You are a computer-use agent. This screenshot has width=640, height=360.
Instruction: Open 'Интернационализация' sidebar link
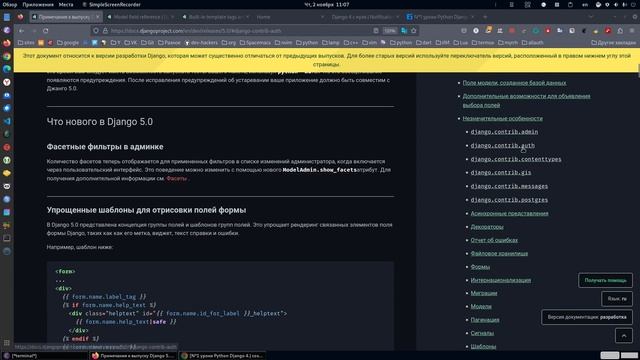click(501, 280)
